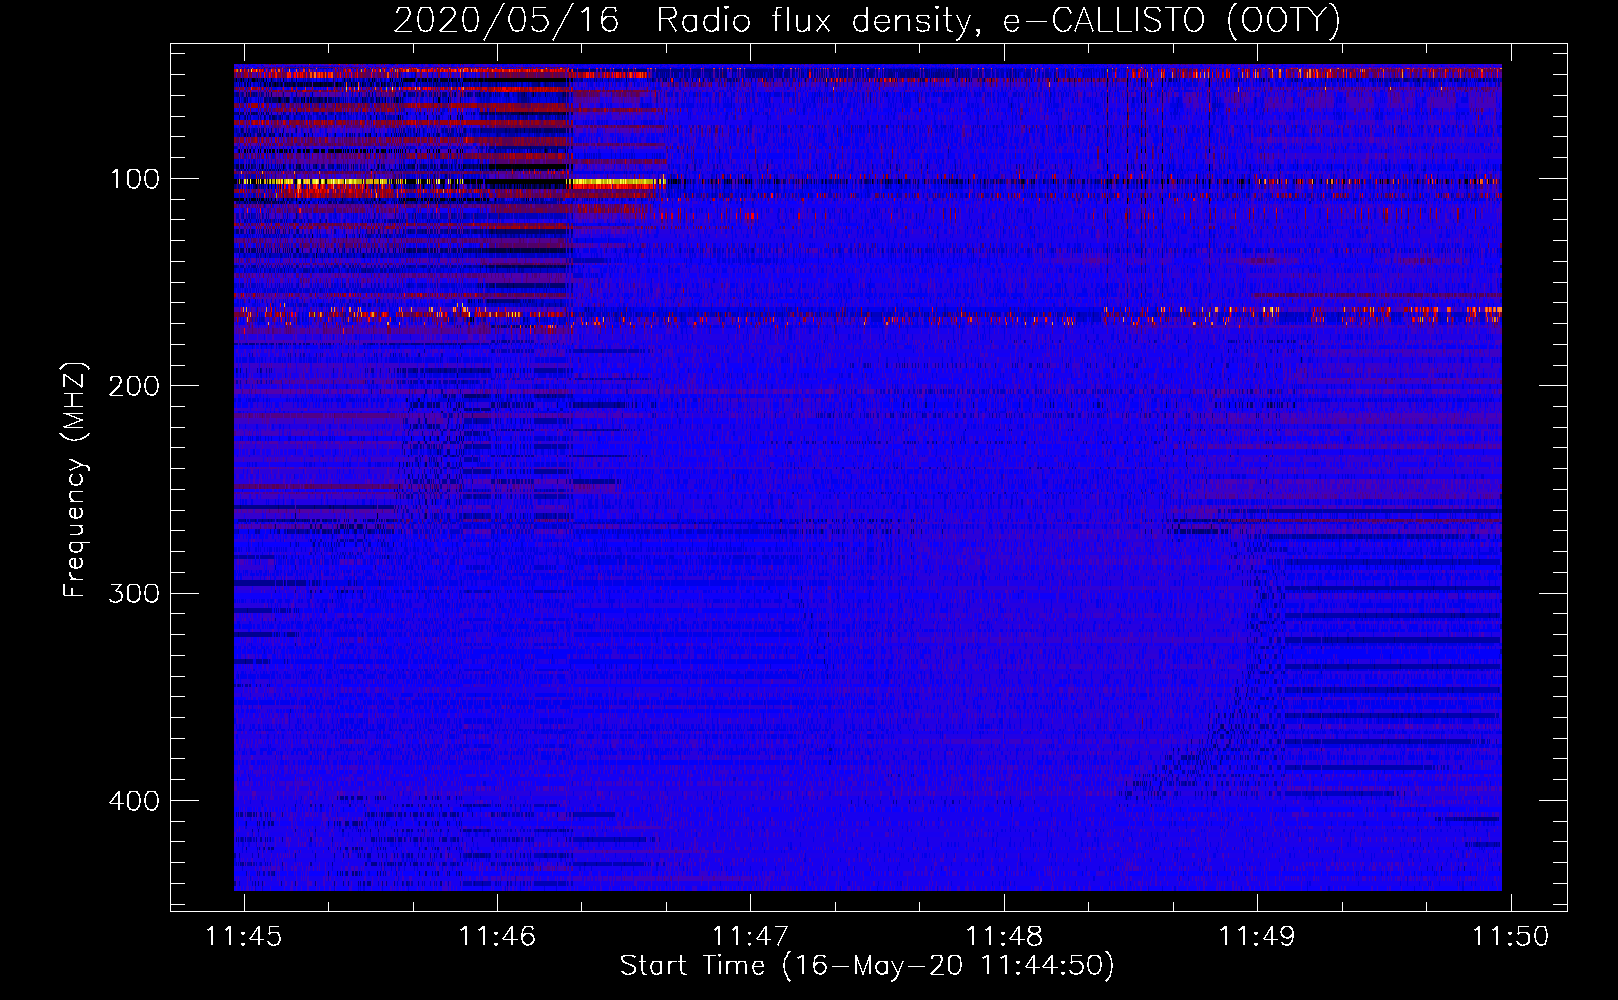Click the 11:46 time tick label

(x=497, y=936)
